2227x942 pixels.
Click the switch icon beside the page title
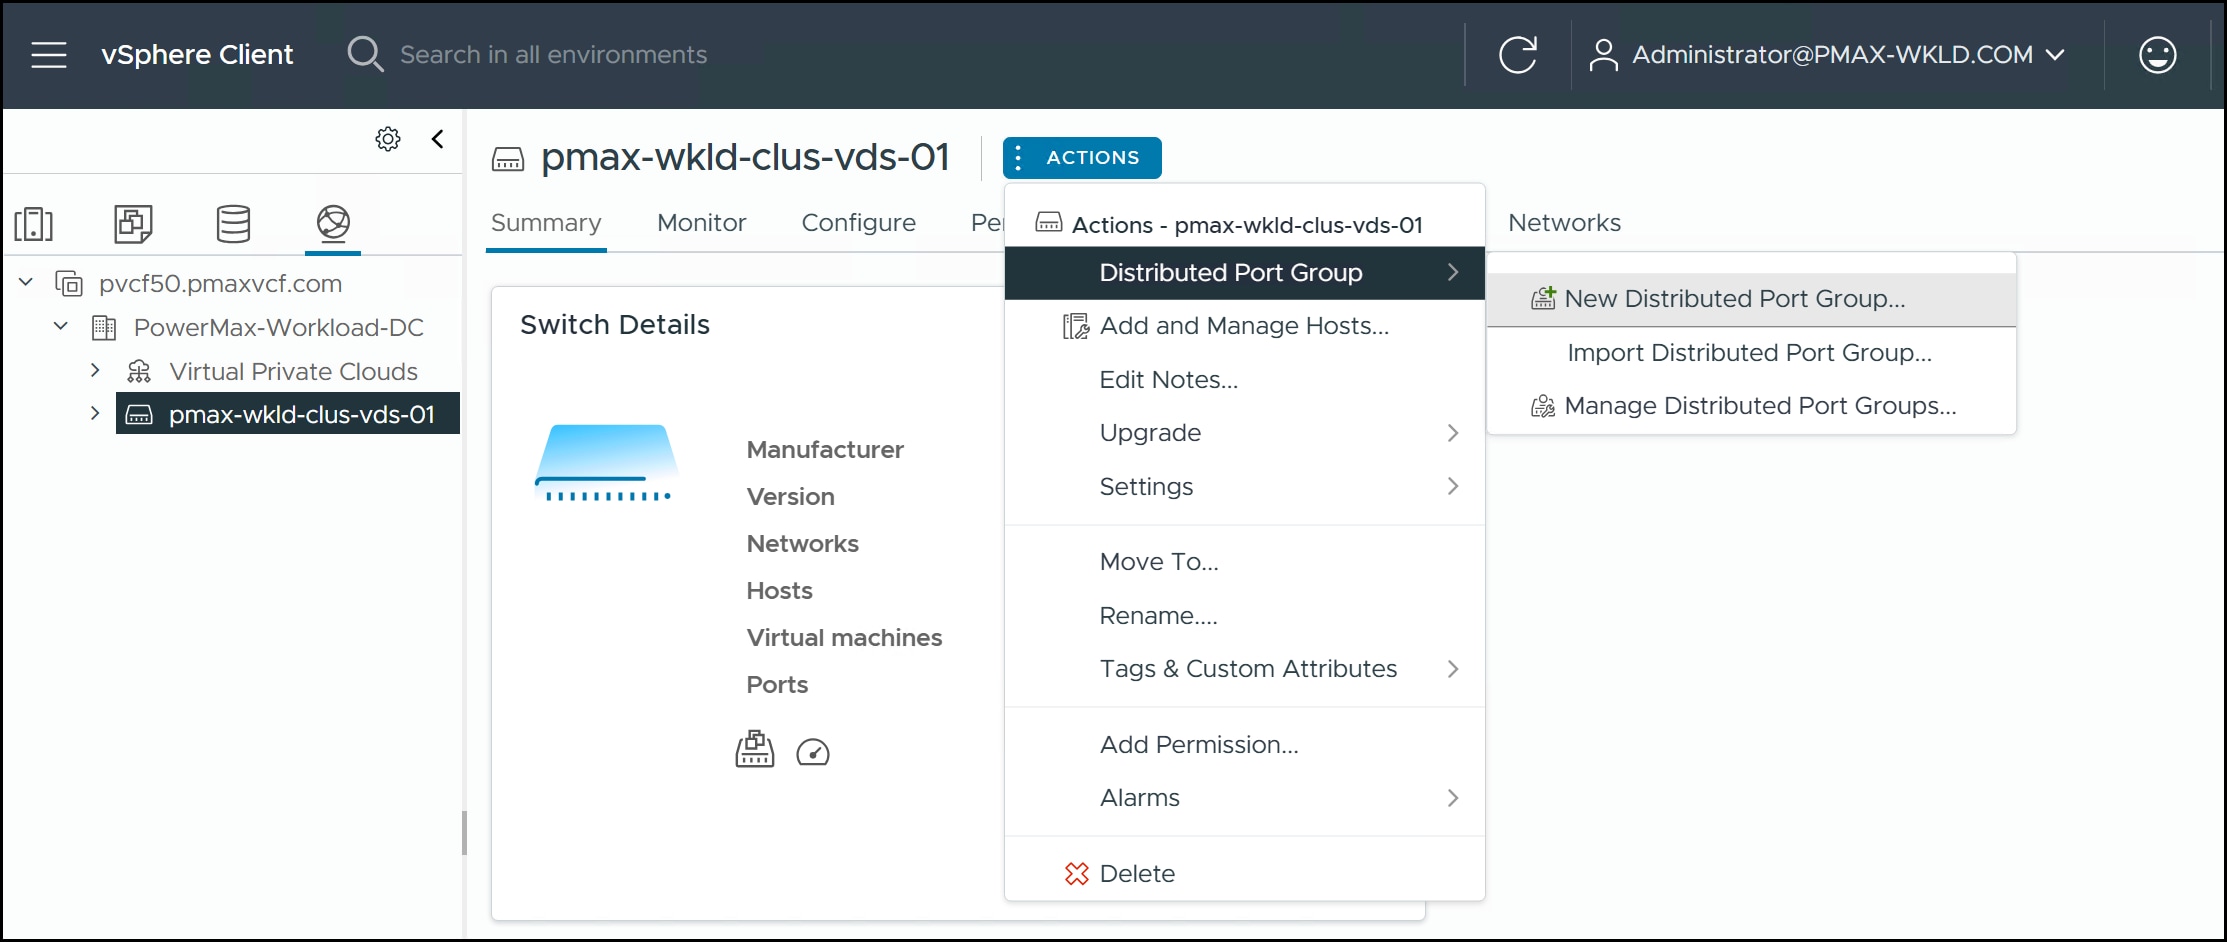508,159
